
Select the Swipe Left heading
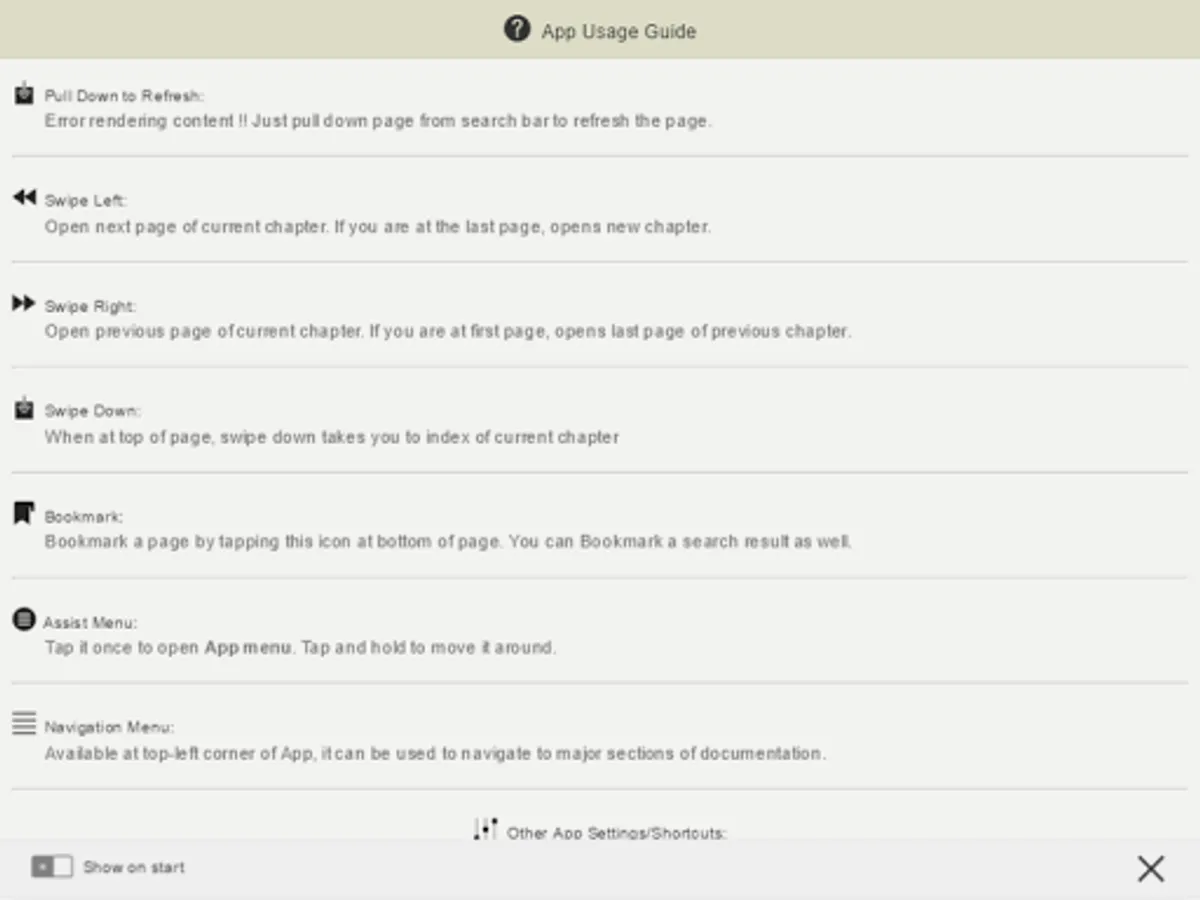(85, 201)
